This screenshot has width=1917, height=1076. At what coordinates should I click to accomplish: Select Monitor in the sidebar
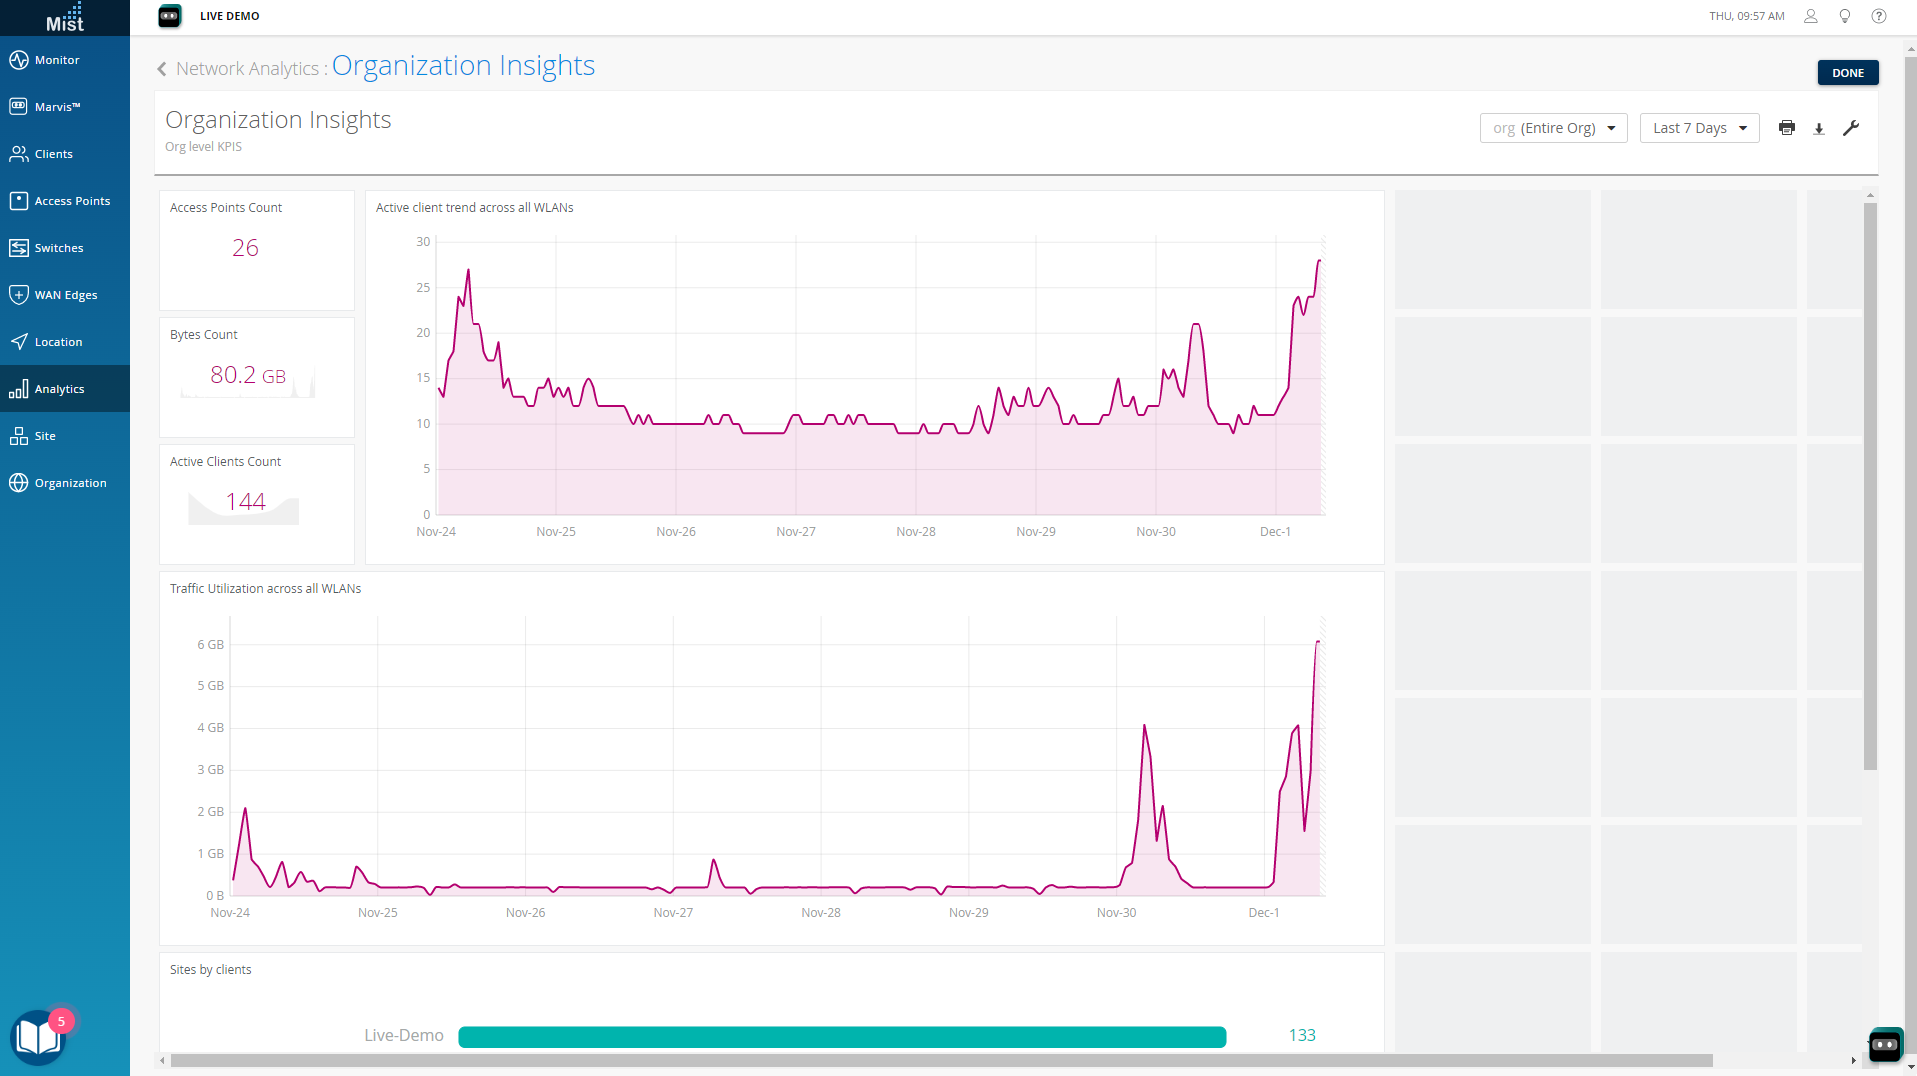click(57, 60)
